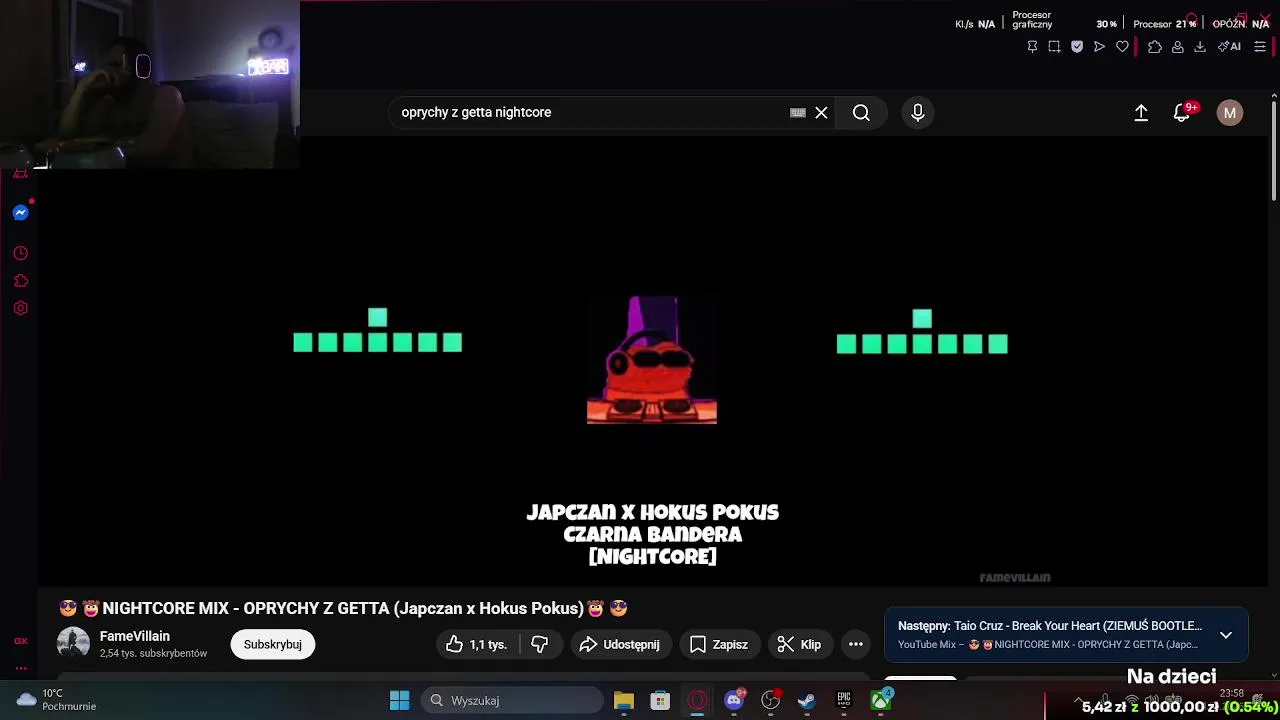Open OBS Studio from the taskbar
The height and width of the screenshot is (720, 1280).
[x=771, y=701]
